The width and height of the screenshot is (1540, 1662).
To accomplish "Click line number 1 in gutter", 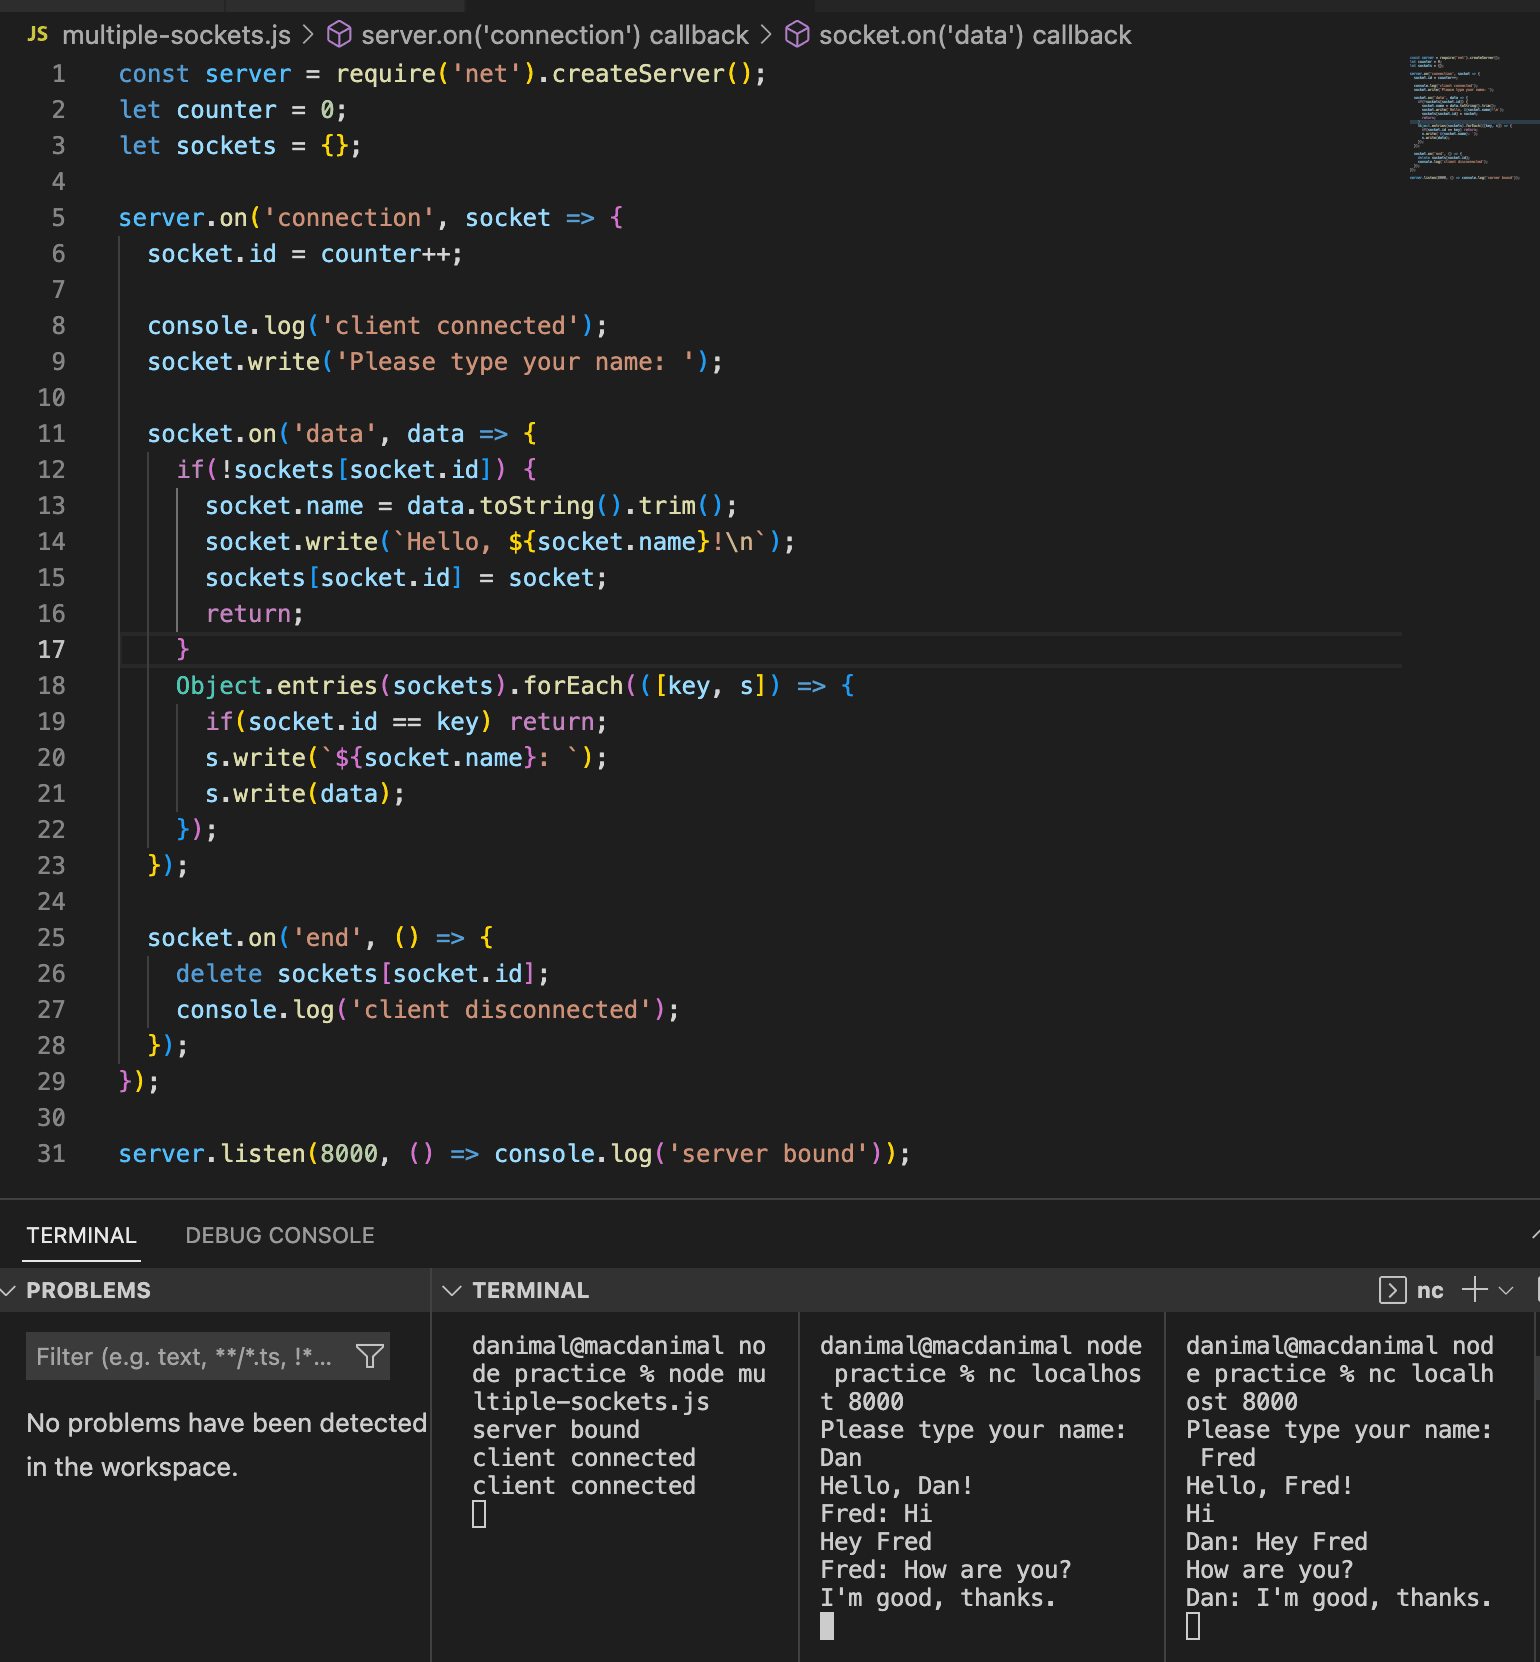I will click(x=58, y=74).
